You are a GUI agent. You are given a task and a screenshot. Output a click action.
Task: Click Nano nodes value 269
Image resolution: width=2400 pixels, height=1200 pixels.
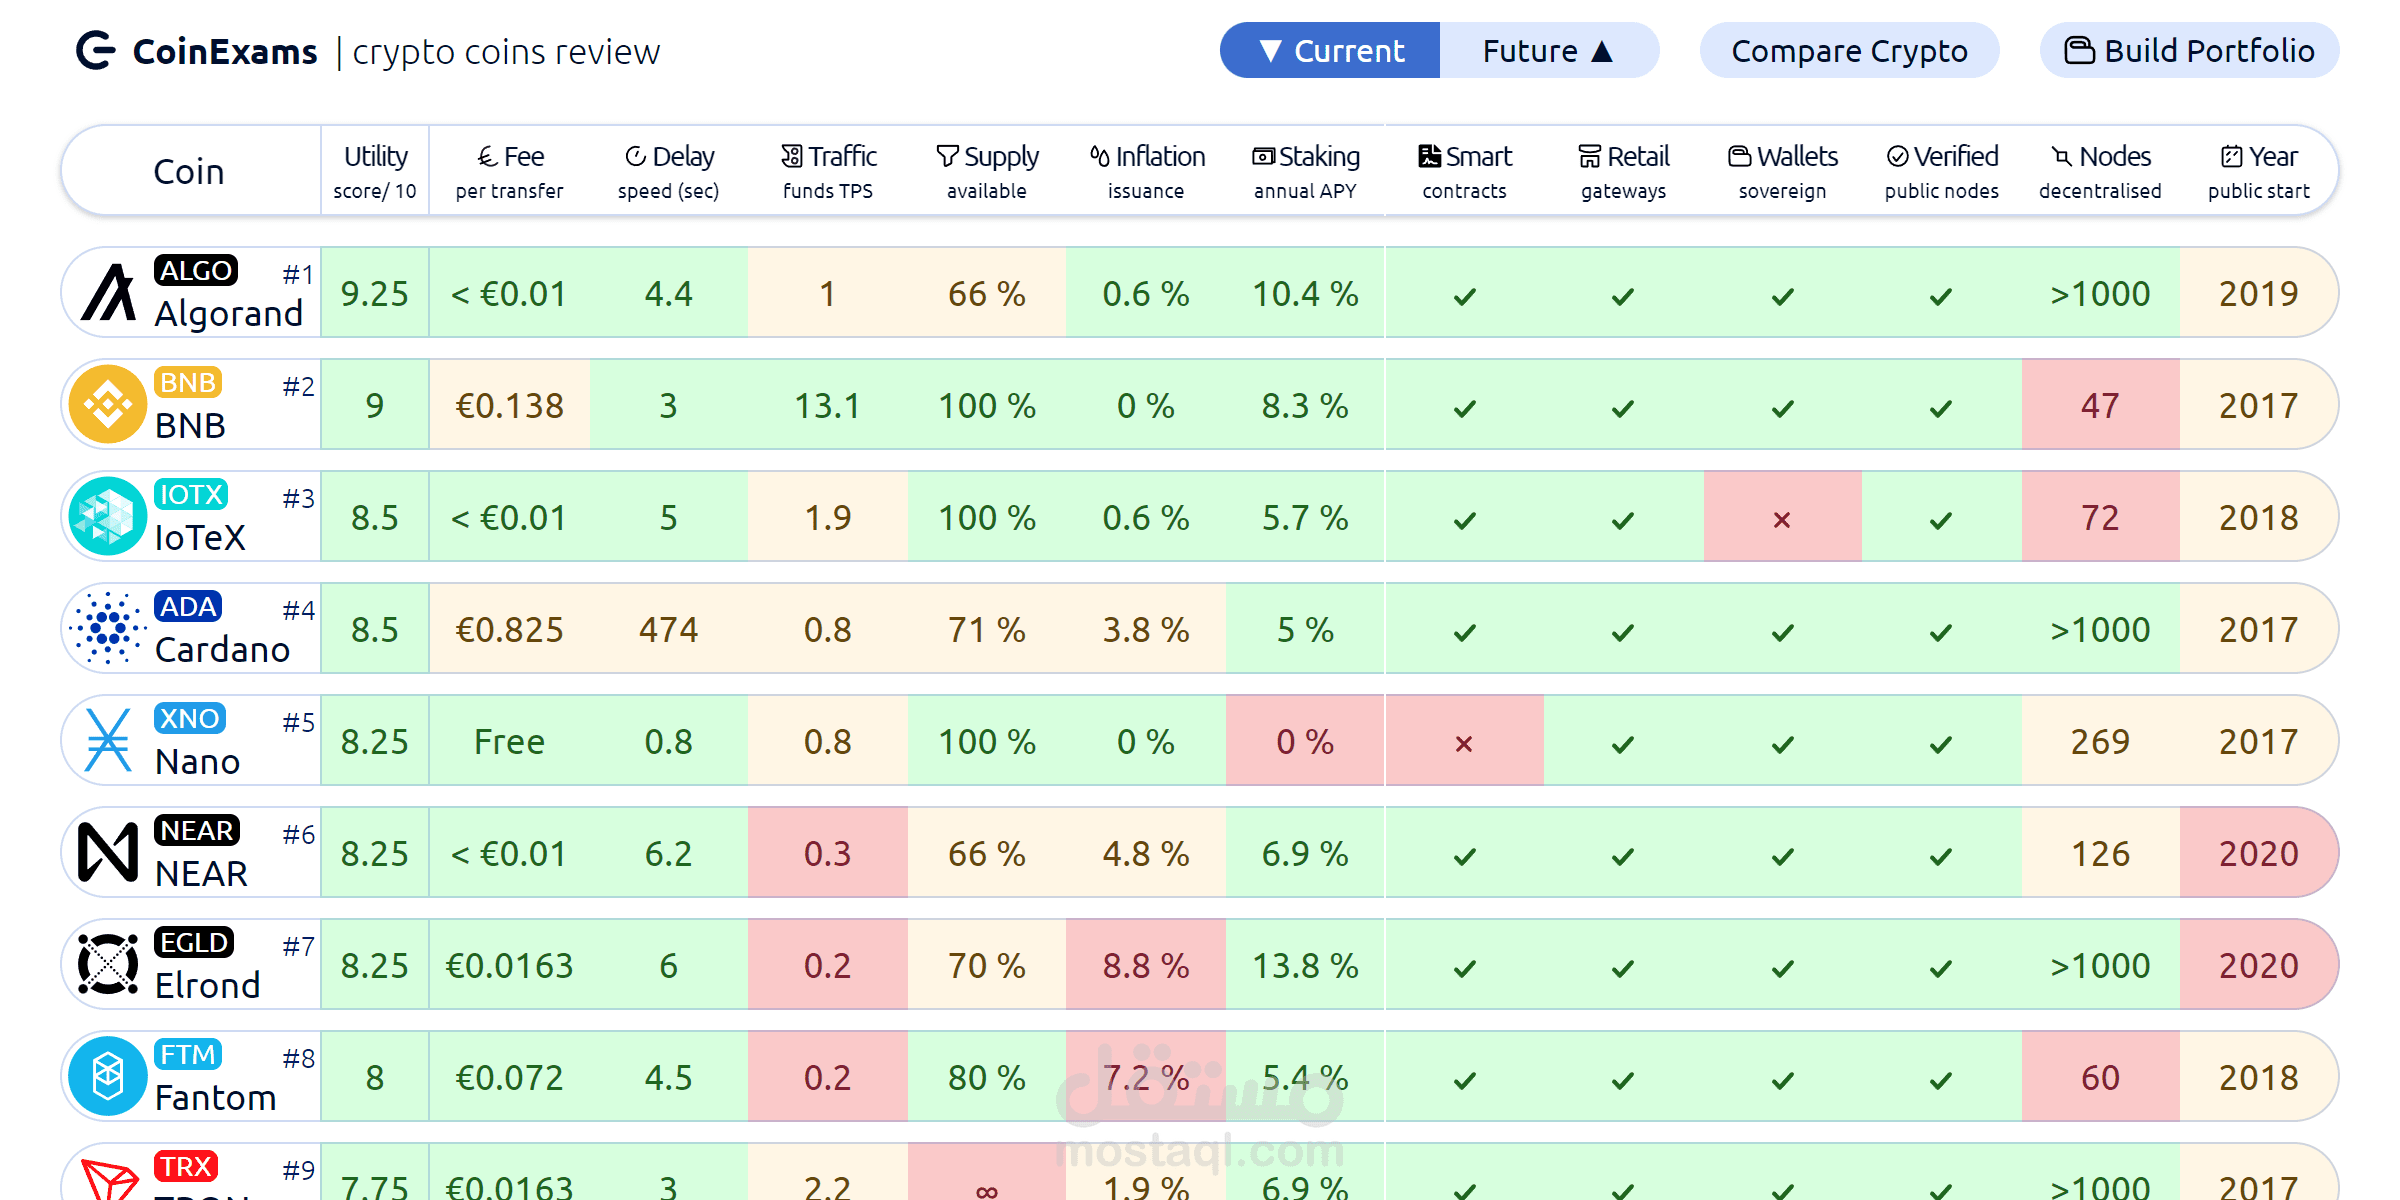point(2100,741)
